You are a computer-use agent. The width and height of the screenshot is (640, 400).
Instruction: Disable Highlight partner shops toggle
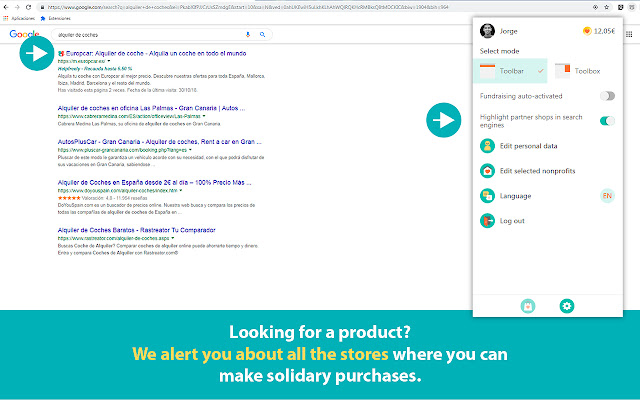pyautogui.click(x=606, y=121)
